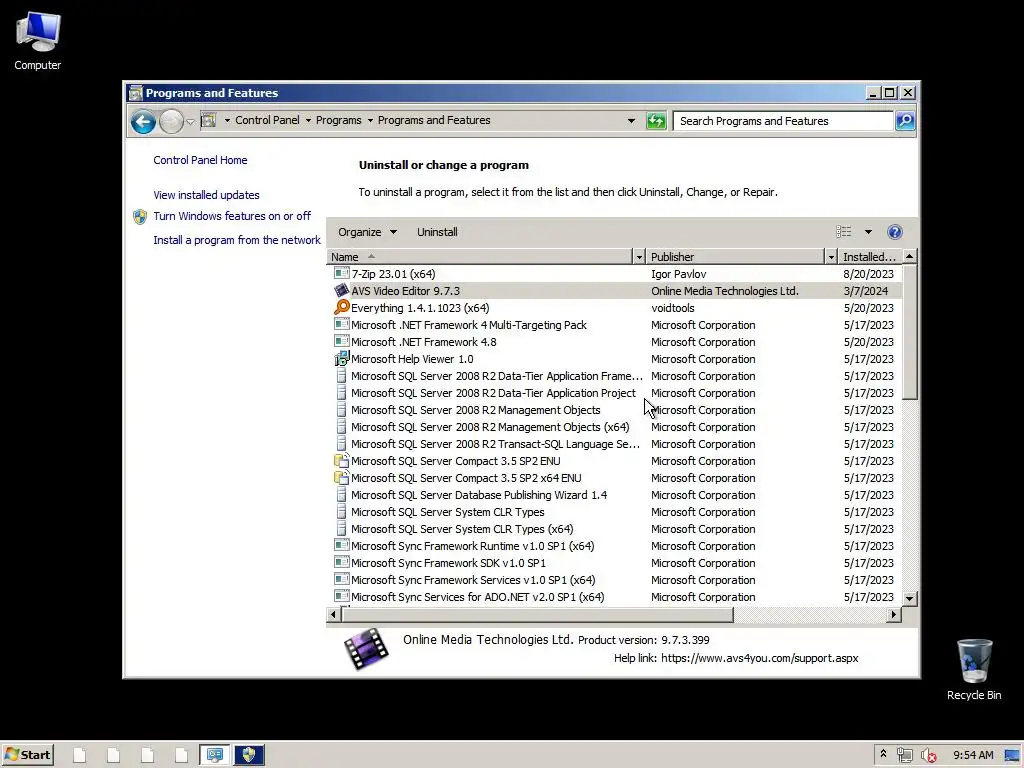Start search with the magnifier icon

(904, 121)
